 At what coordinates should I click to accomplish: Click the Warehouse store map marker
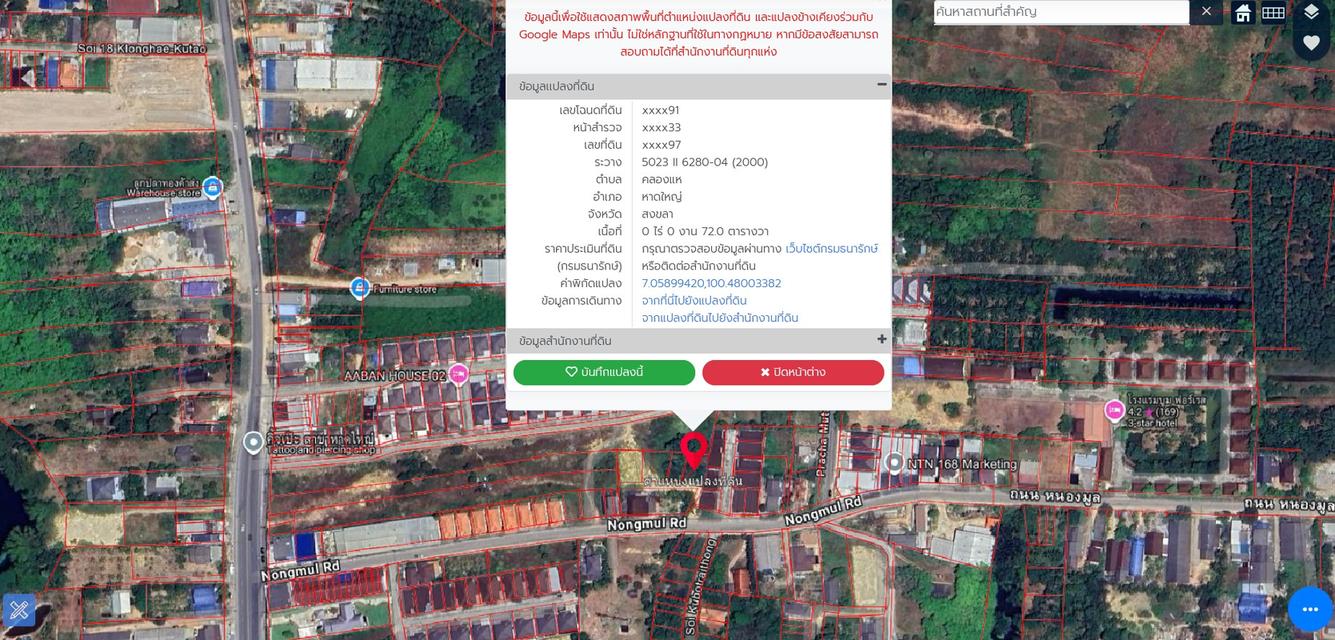coord(212,187)
